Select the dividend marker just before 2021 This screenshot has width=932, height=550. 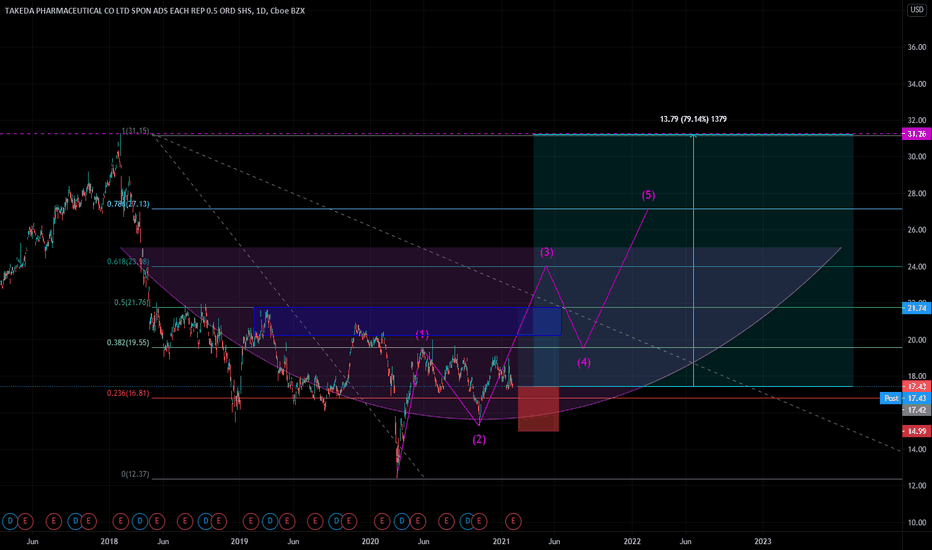coord(467,521)
